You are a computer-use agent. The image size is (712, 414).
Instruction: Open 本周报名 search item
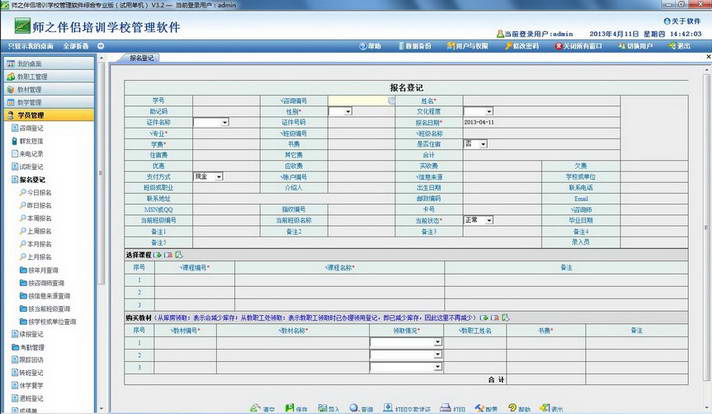35,218
